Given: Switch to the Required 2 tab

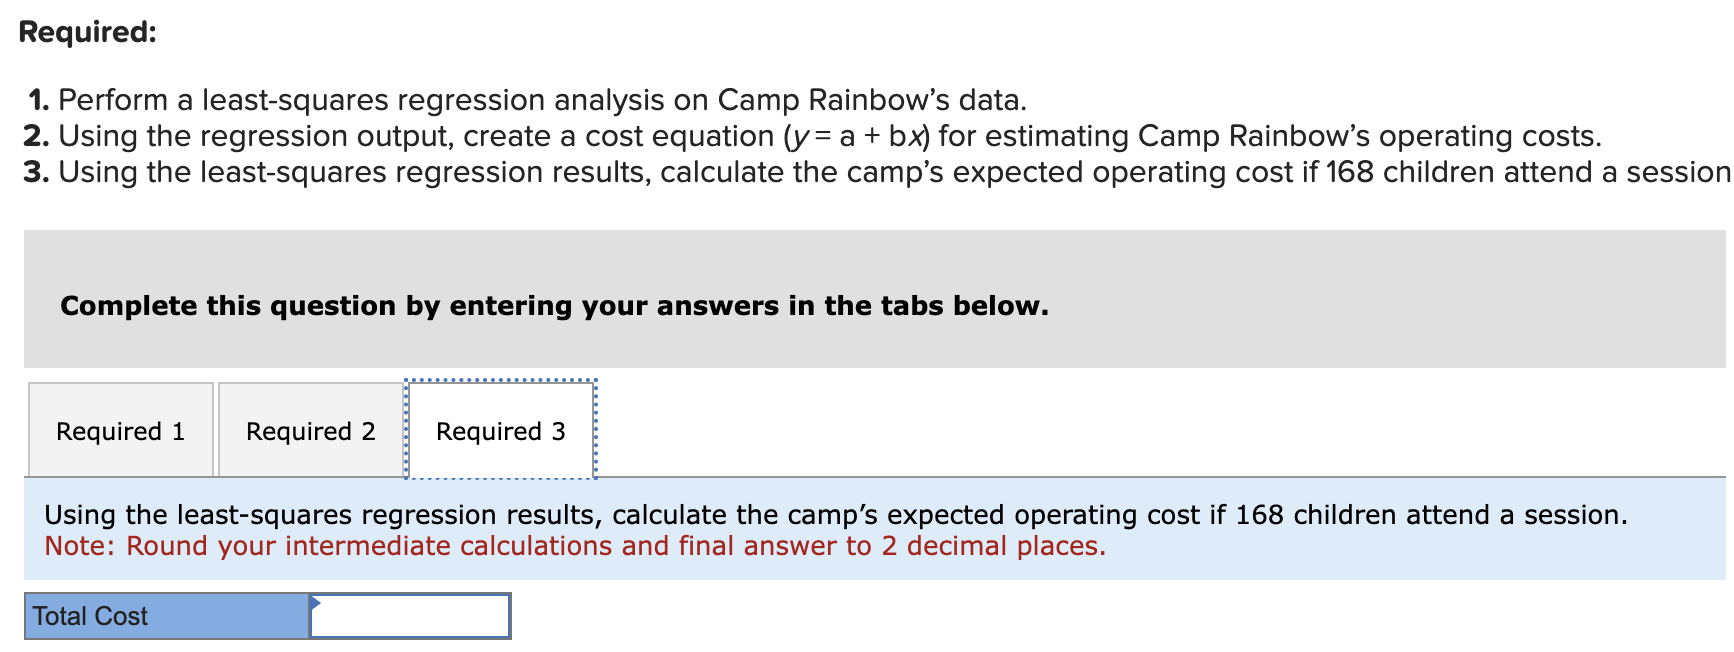Looking at the screenshot, I should point(310,430).
